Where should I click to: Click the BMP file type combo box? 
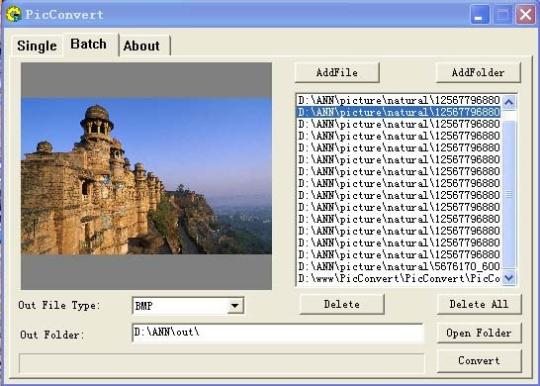[188, 305]
